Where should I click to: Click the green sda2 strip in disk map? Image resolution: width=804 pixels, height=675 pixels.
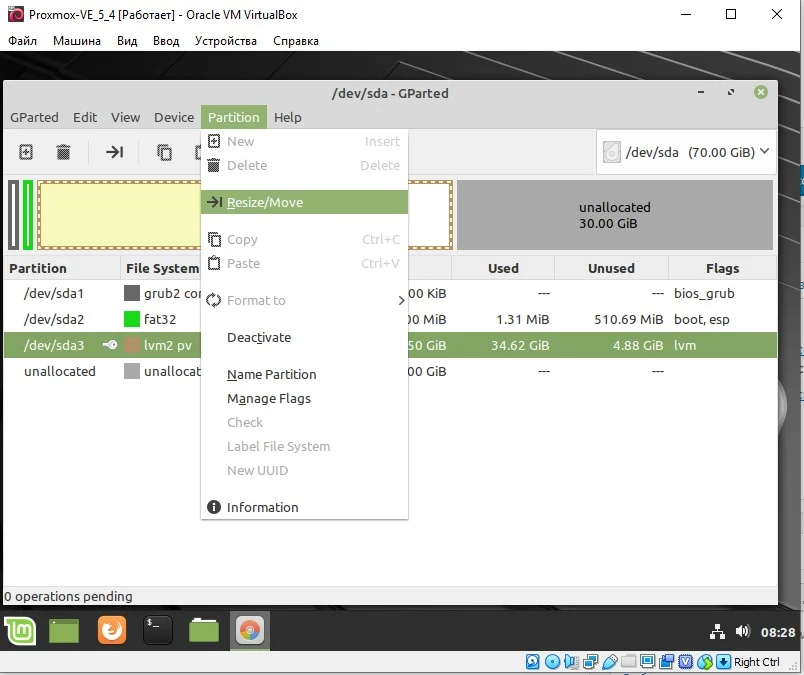tap(28, 215)
